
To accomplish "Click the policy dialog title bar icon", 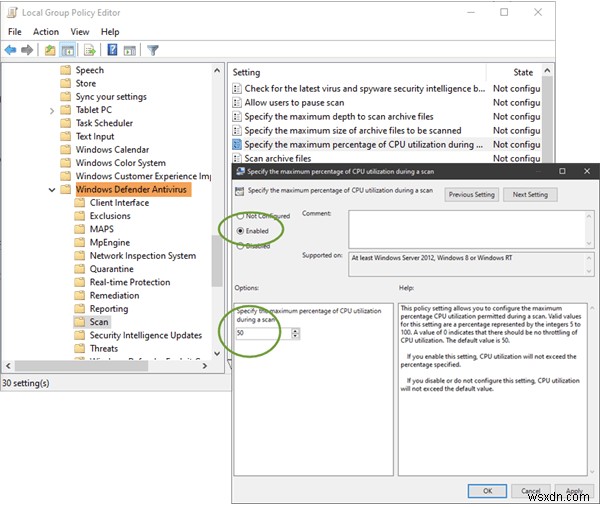I will (x=240, y=171).
